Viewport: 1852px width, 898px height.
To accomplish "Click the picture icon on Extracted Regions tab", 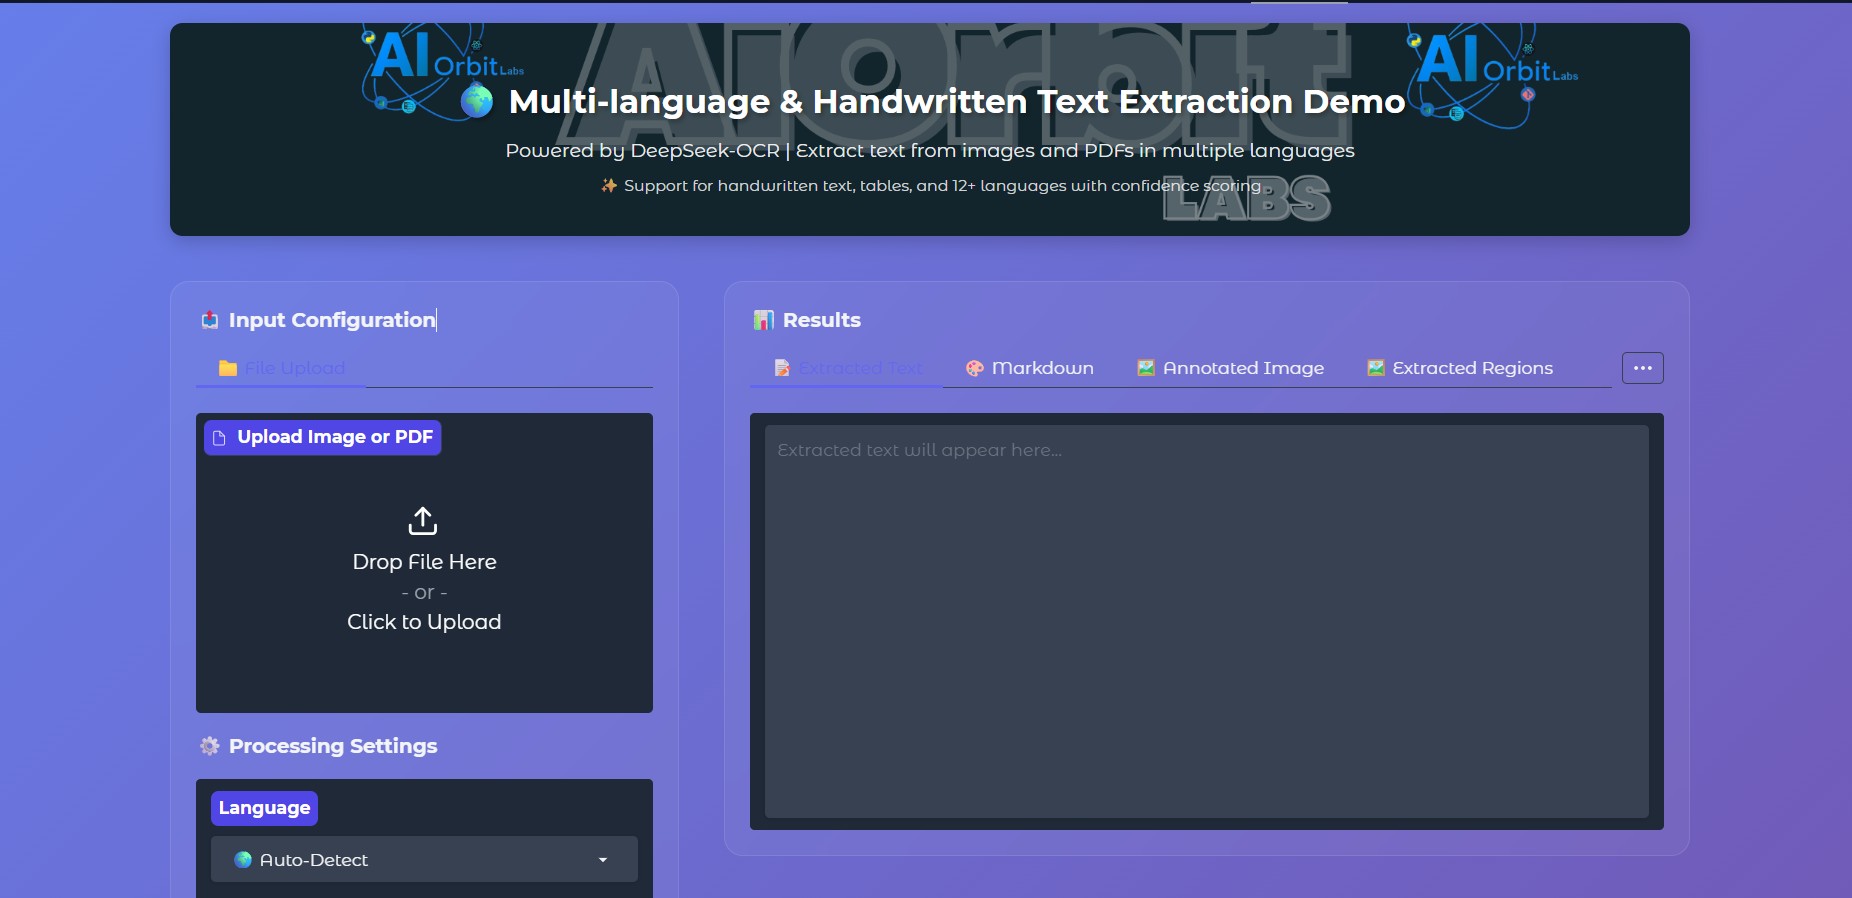I will [1376, 368].
